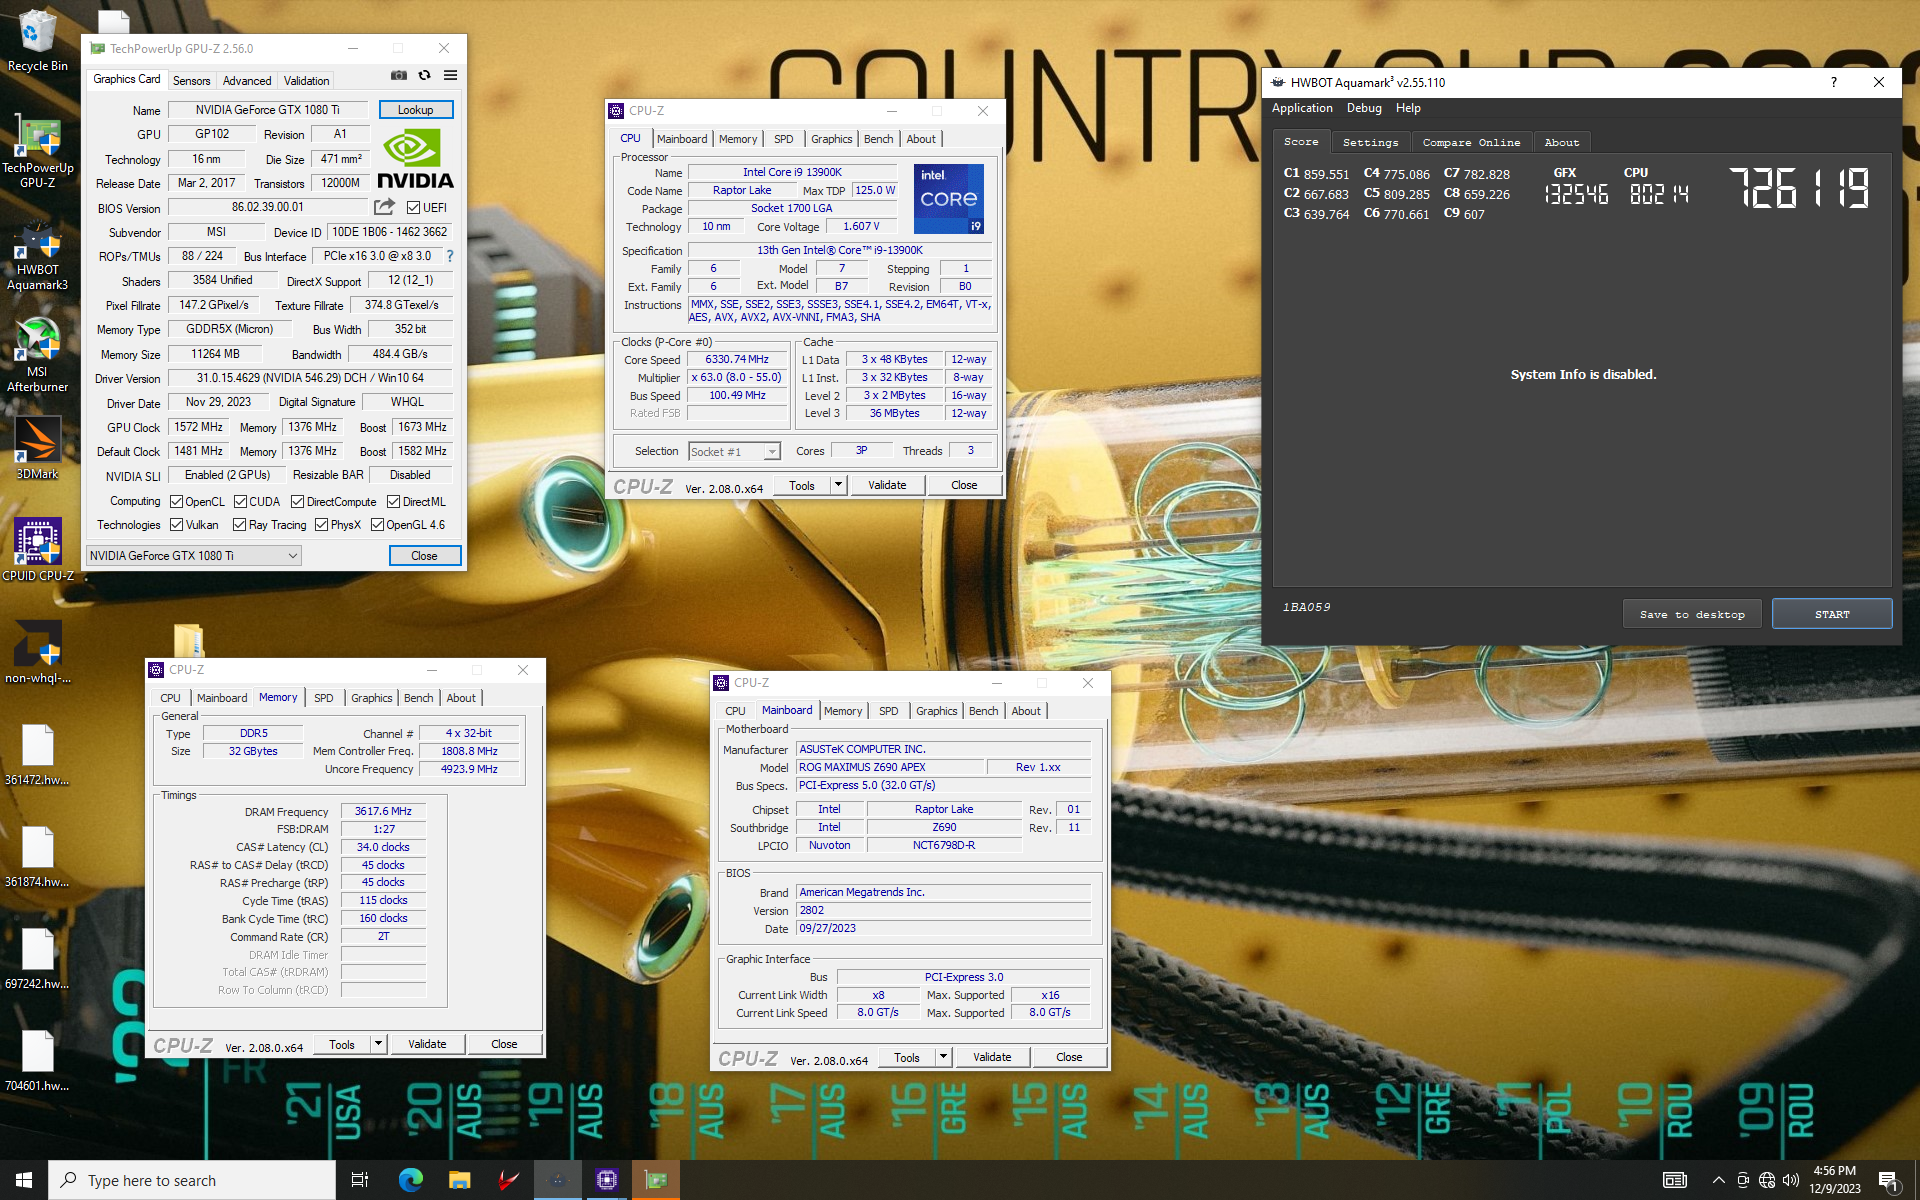
Task: Click the Aquamark help question mark button
Action: 1833,82
